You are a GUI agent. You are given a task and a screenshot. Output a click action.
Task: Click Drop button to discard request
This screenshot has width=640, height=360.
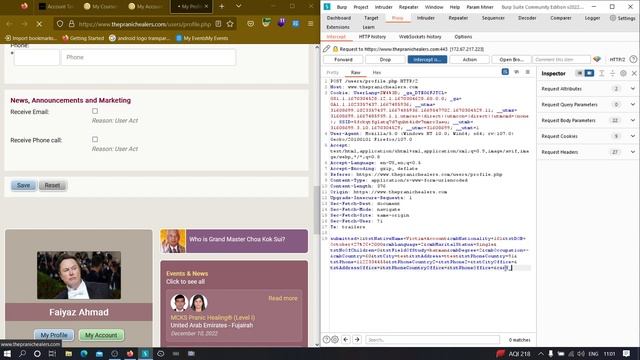(x=385, y=60)
